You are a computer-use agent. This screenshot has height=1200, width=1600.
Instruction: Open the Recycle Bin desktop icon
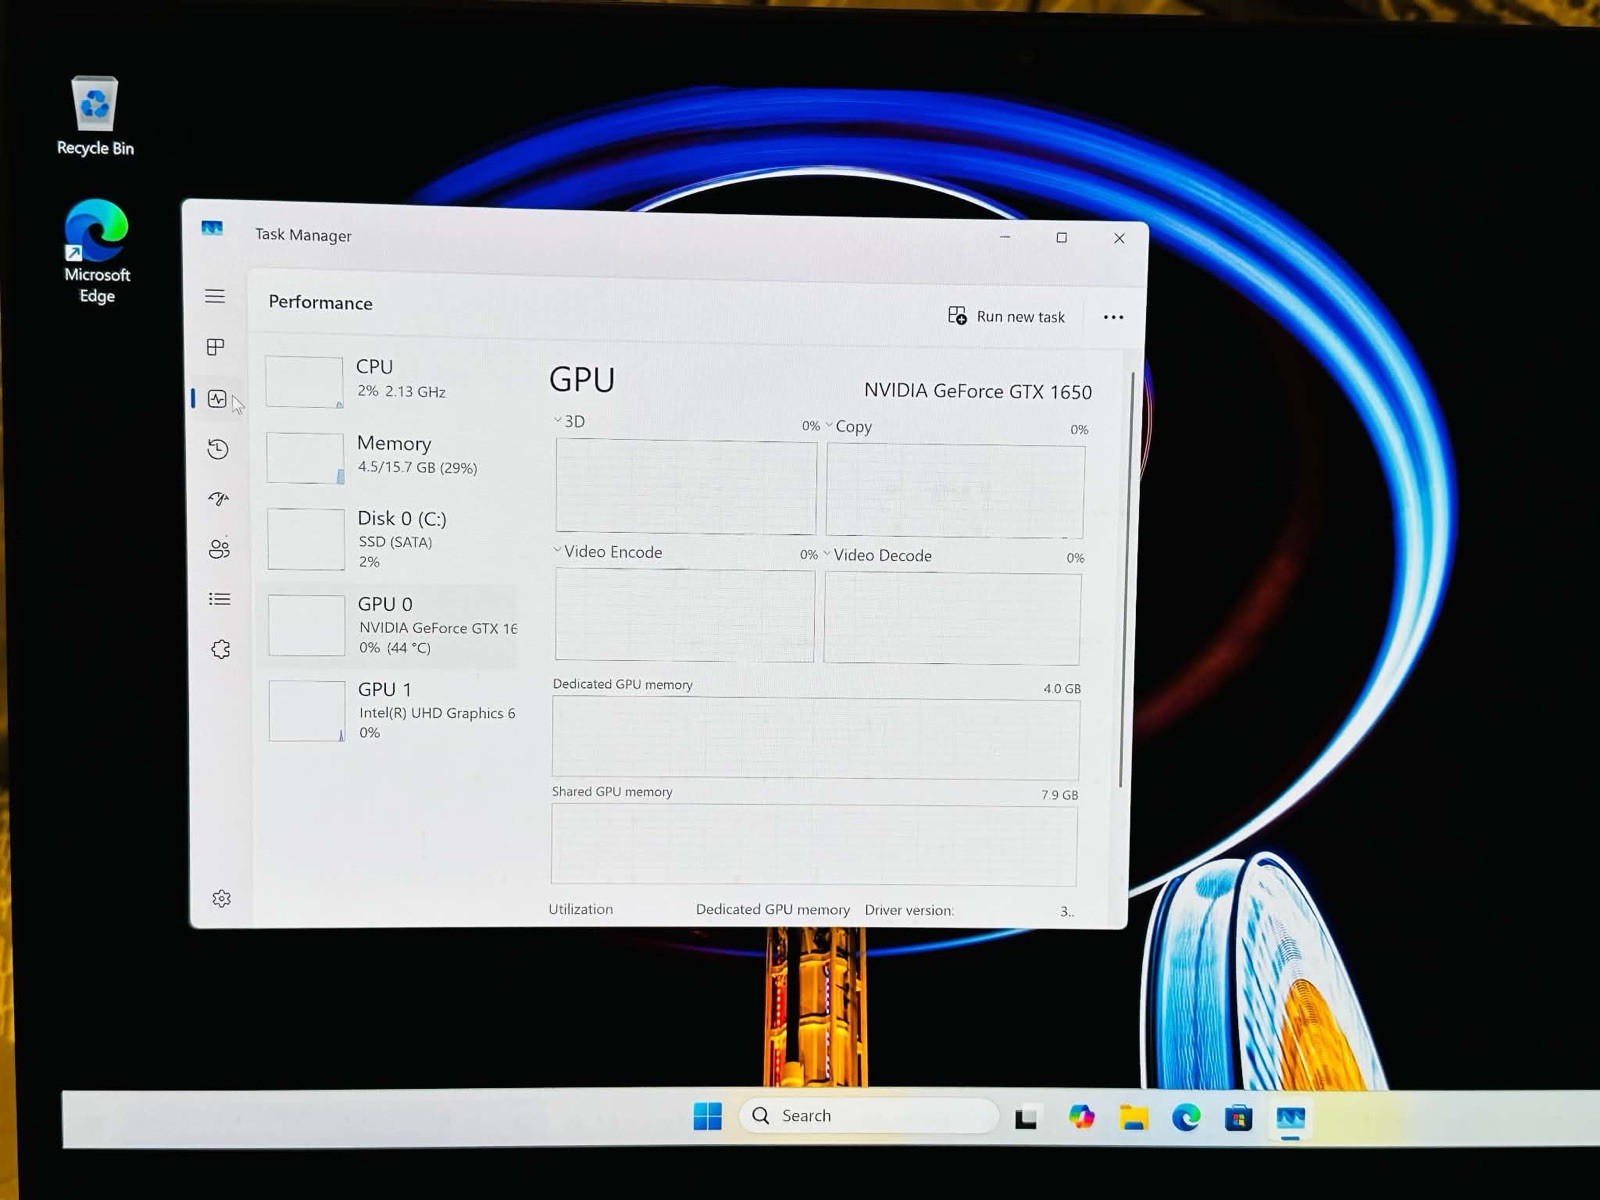[x=95, y=116]
